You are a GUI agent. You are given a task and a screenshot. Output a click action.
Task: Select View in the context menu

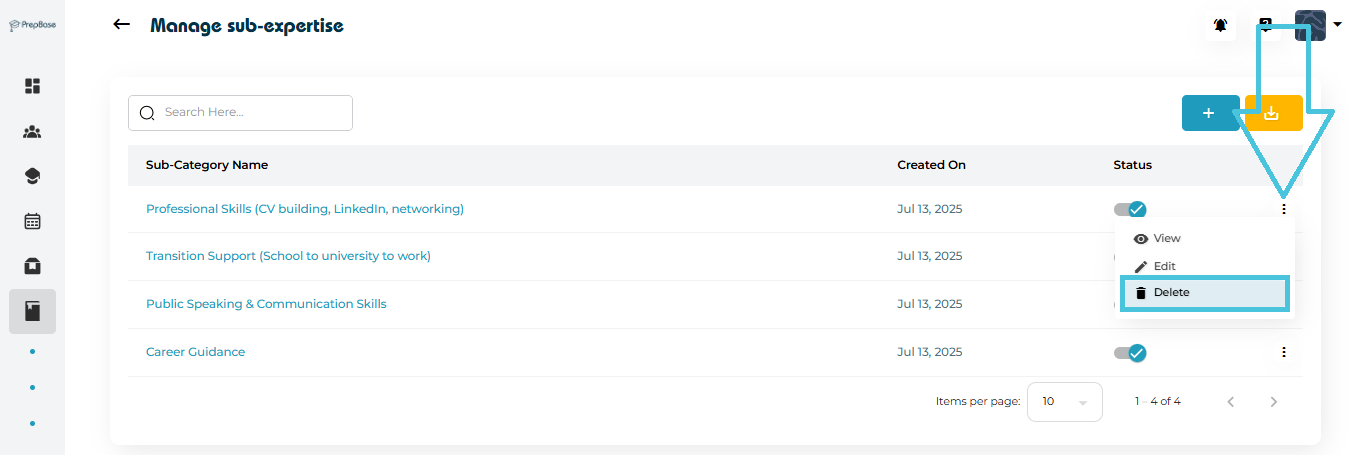1166,238
